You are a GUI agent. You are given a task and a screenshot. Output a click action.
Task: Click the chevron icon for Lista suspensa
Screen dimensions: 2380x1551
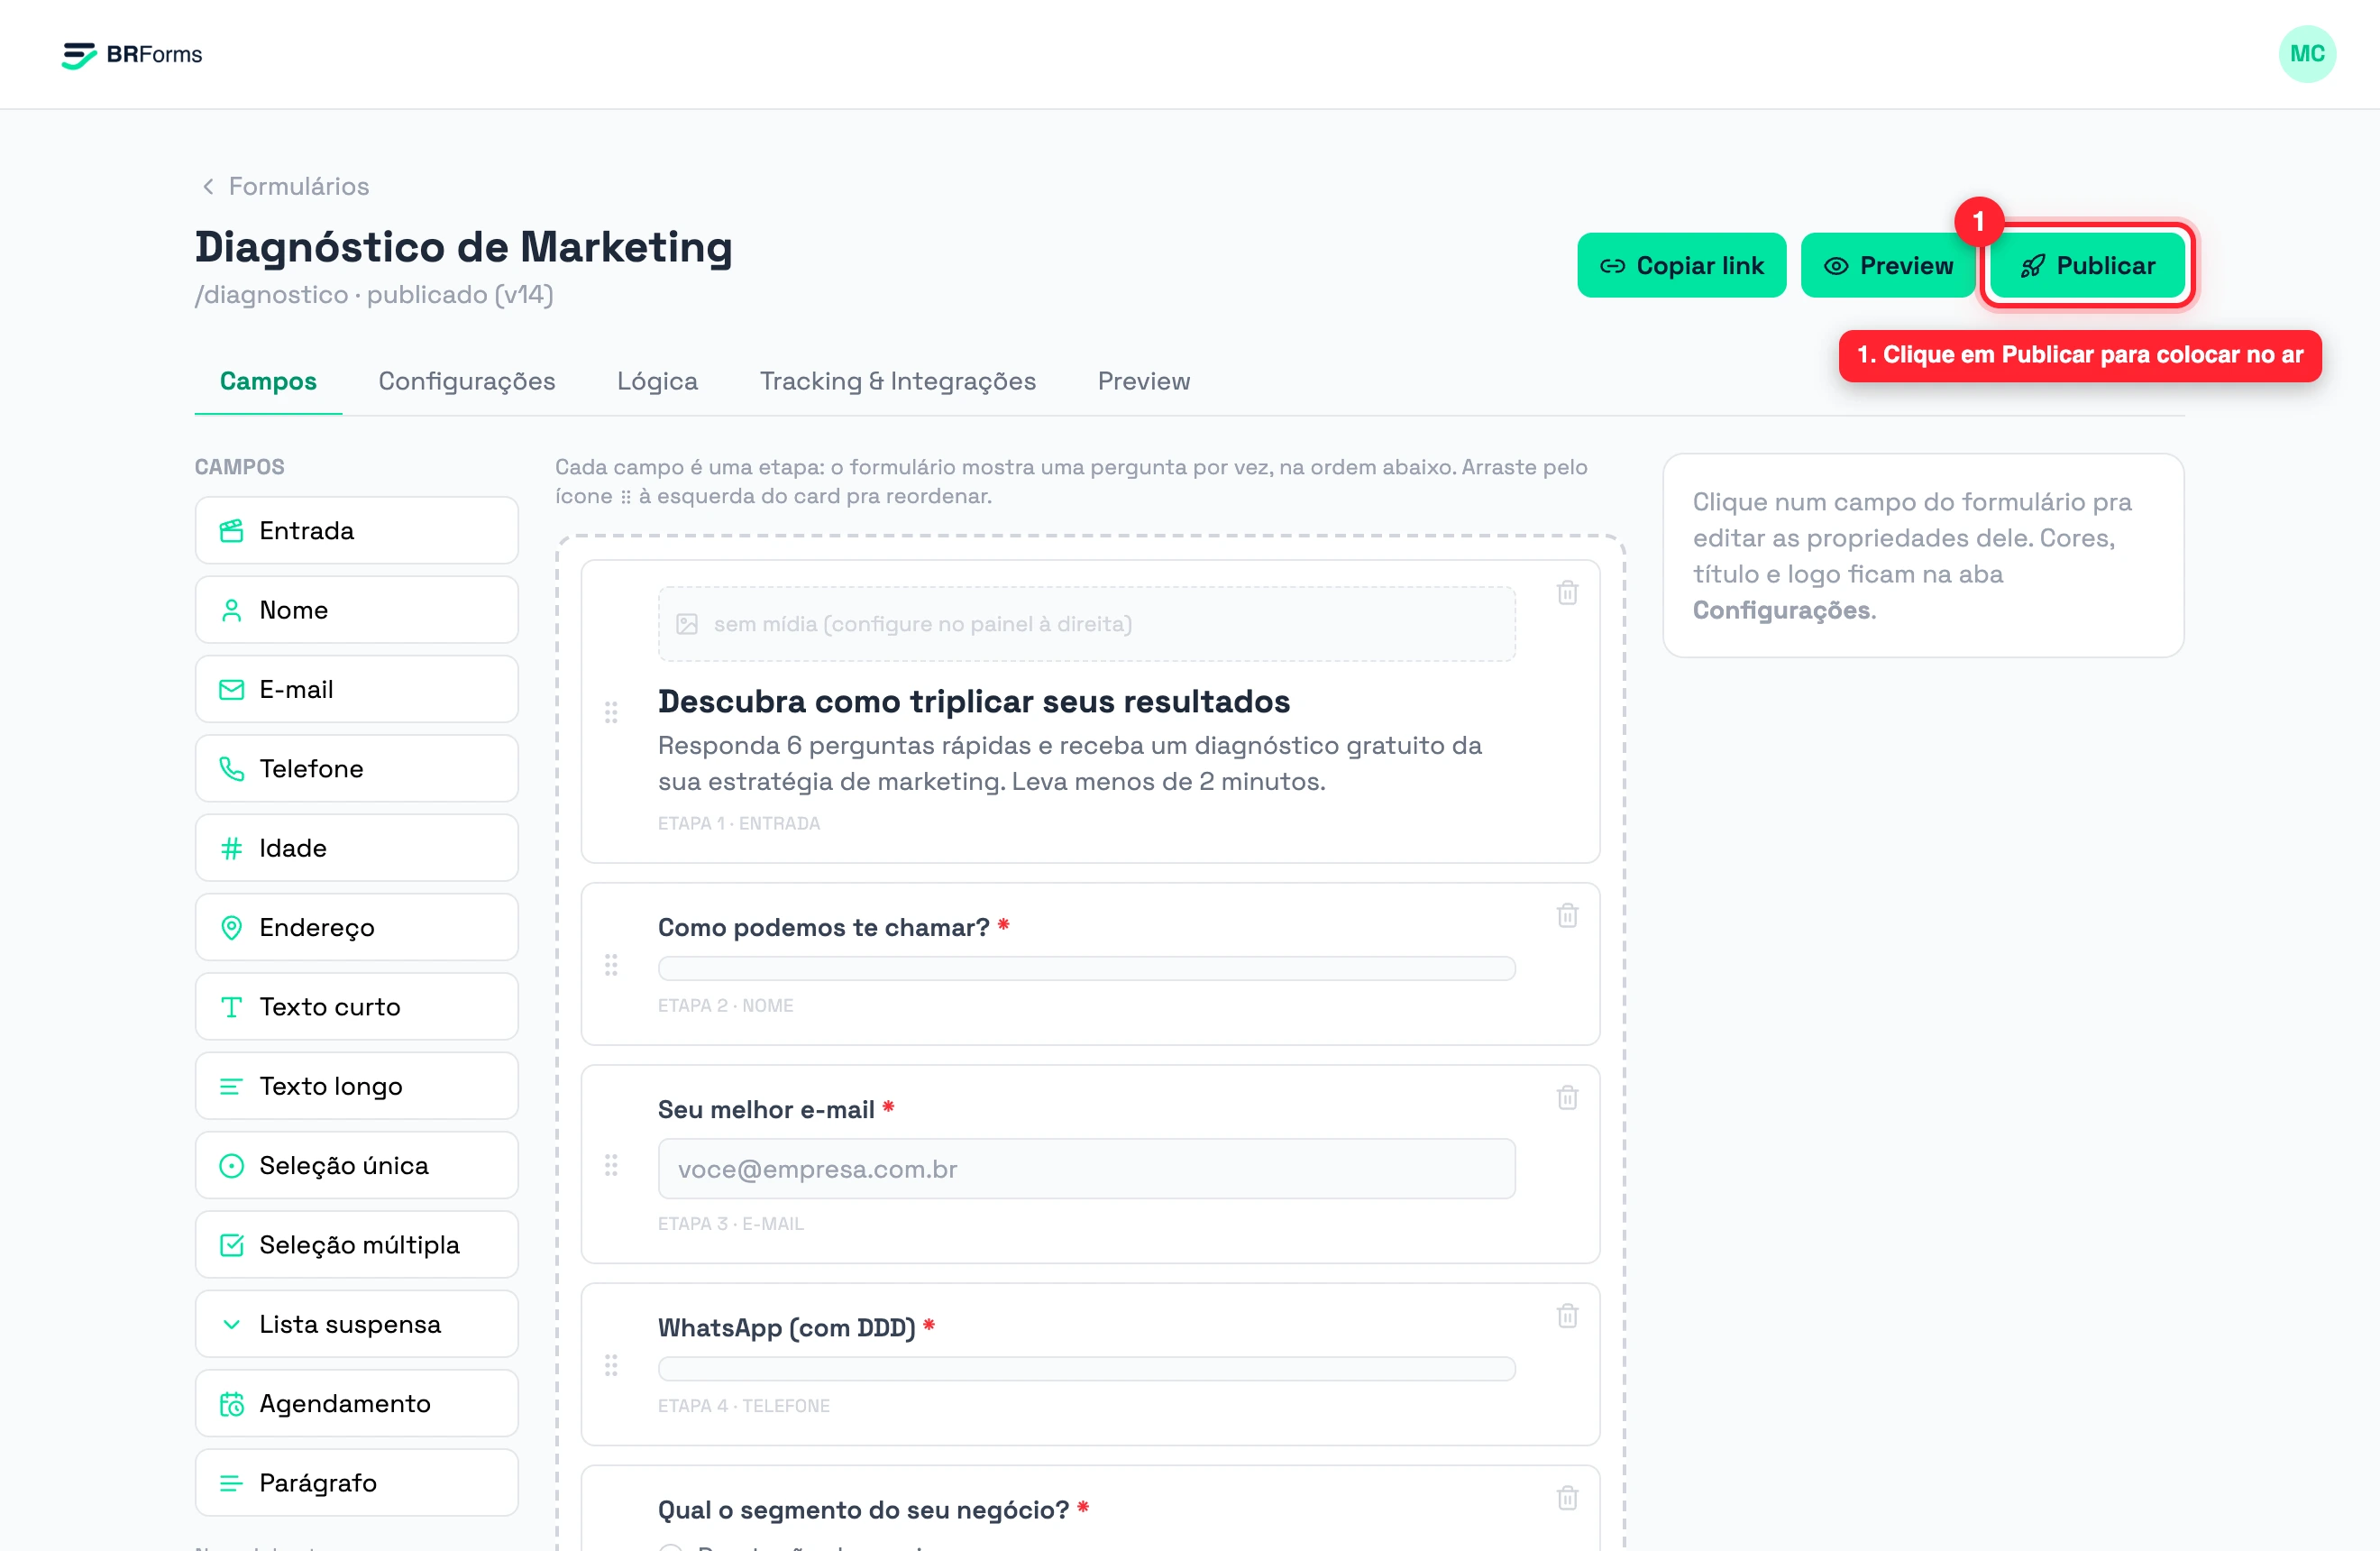(x=231, y=1324)
